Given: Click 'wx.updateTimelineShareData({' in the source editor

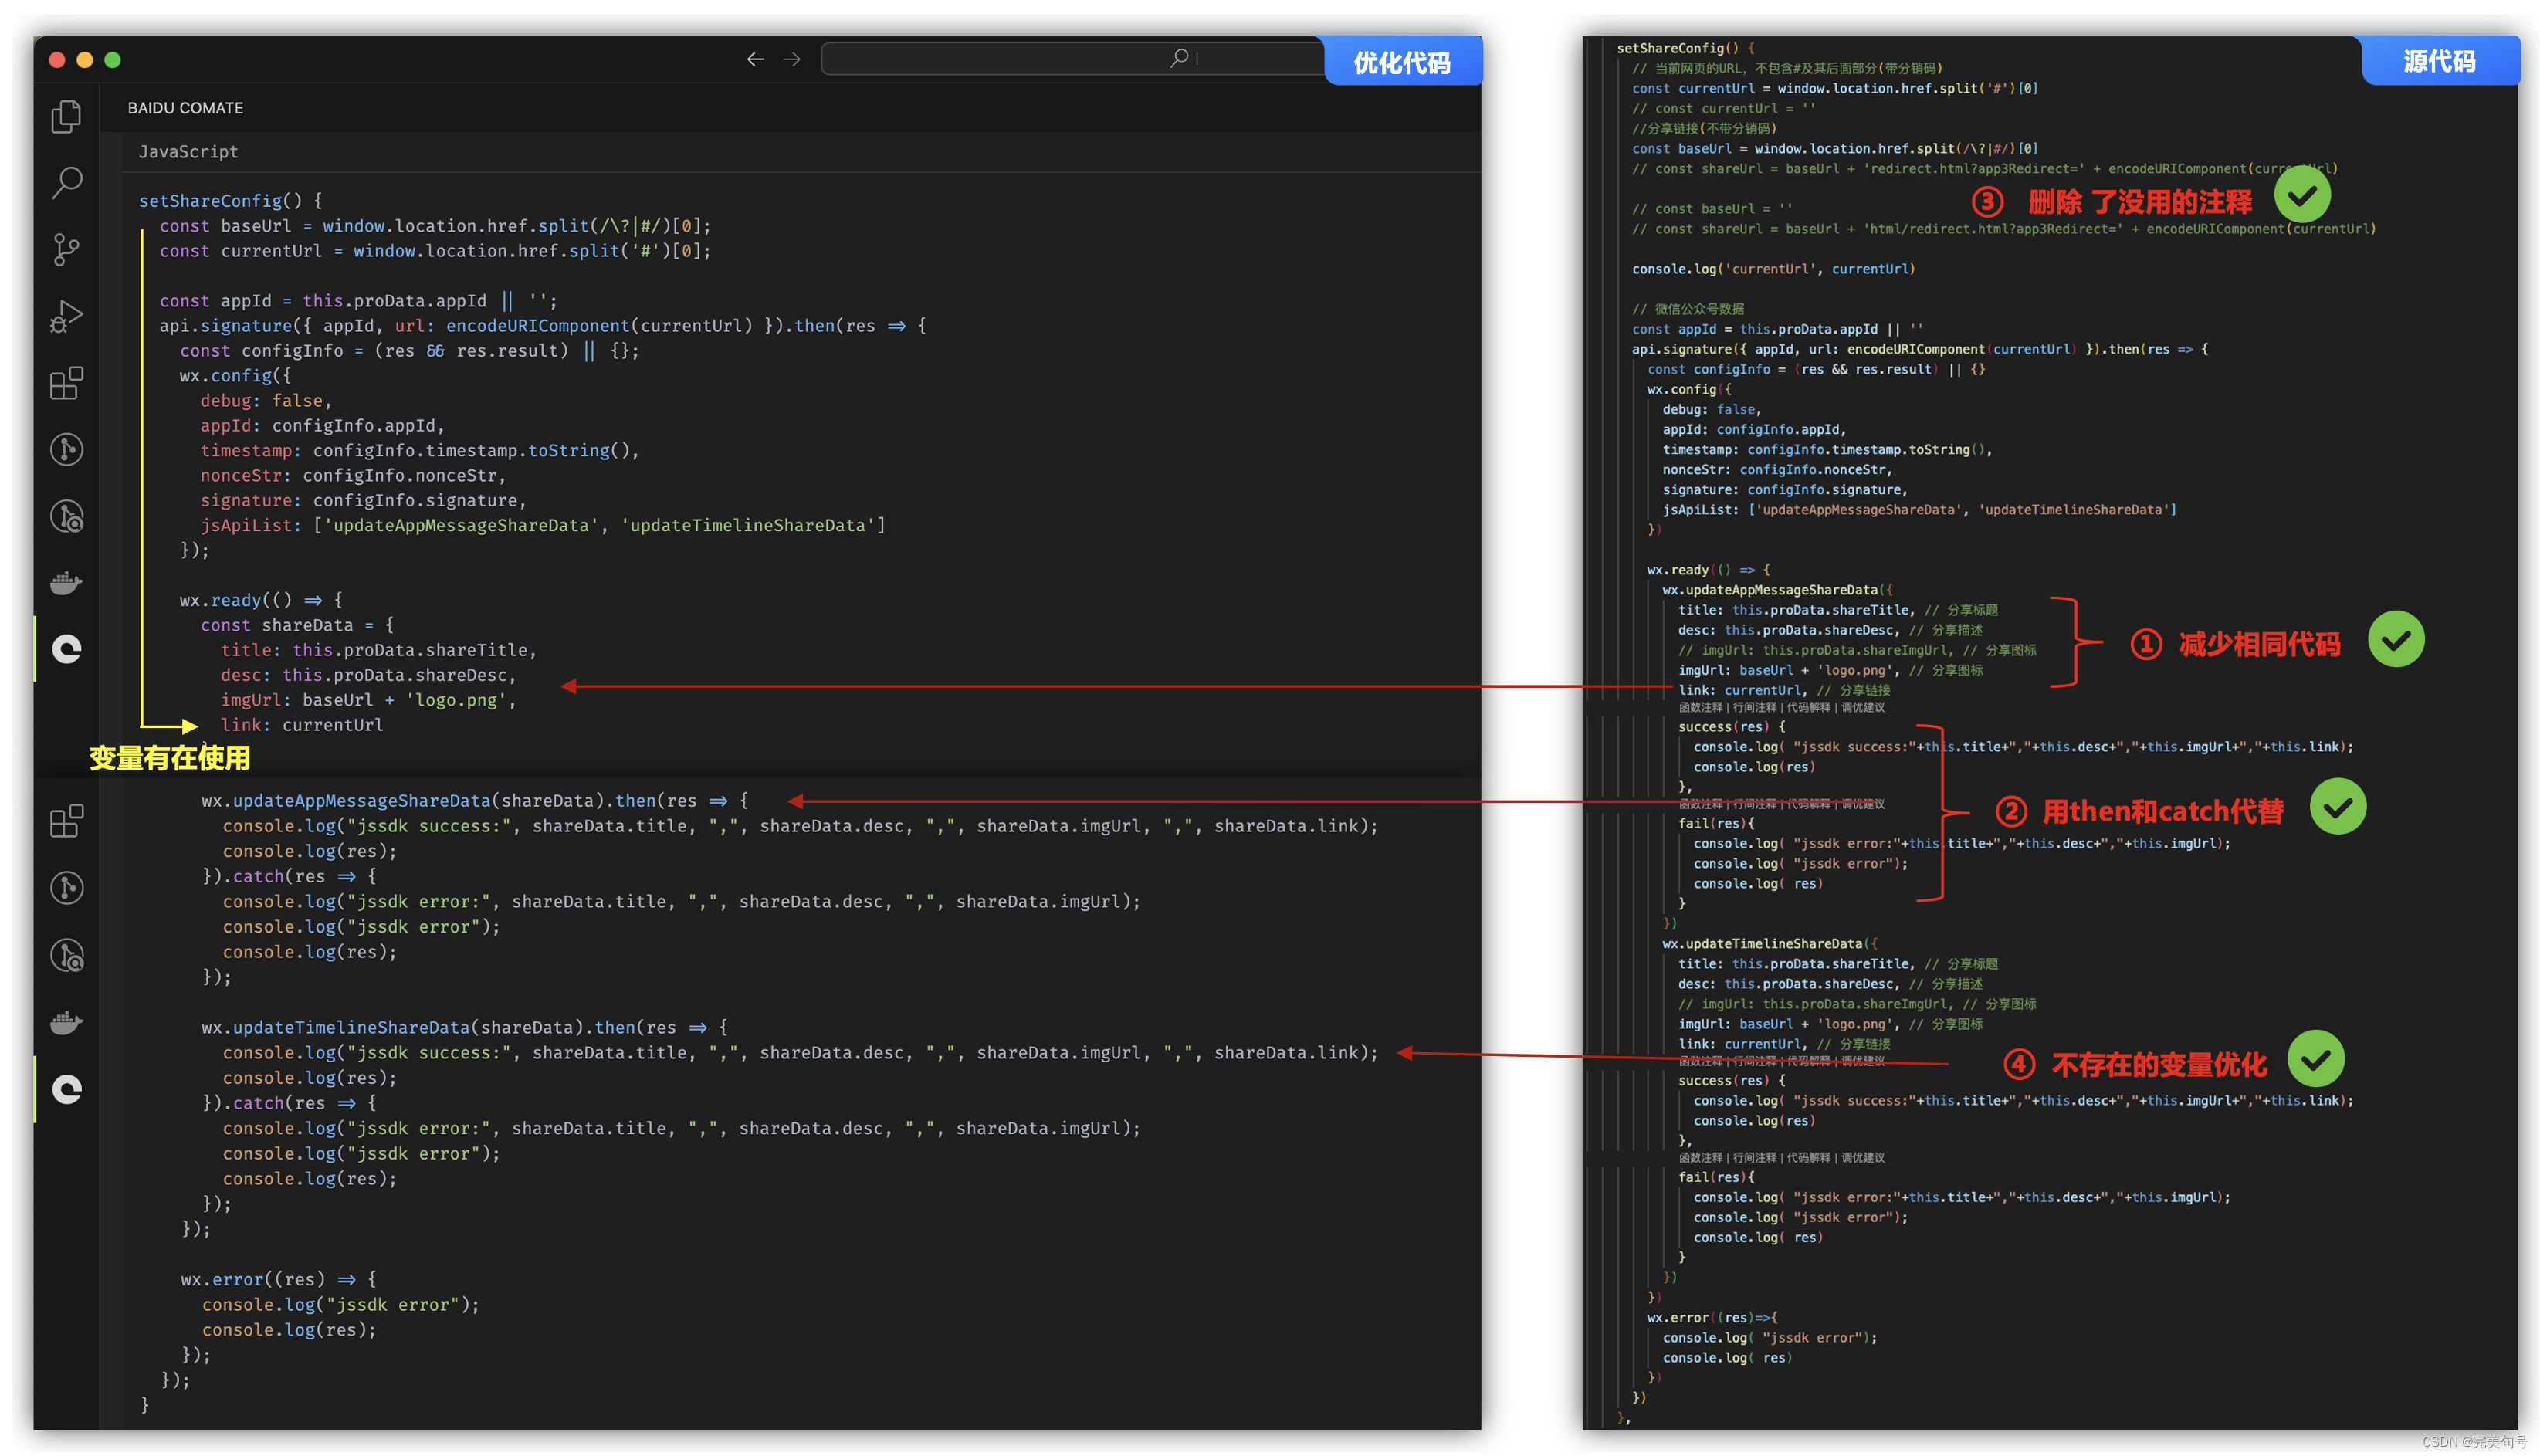Looking at the screenshot, I should [x=1769, y=943].
